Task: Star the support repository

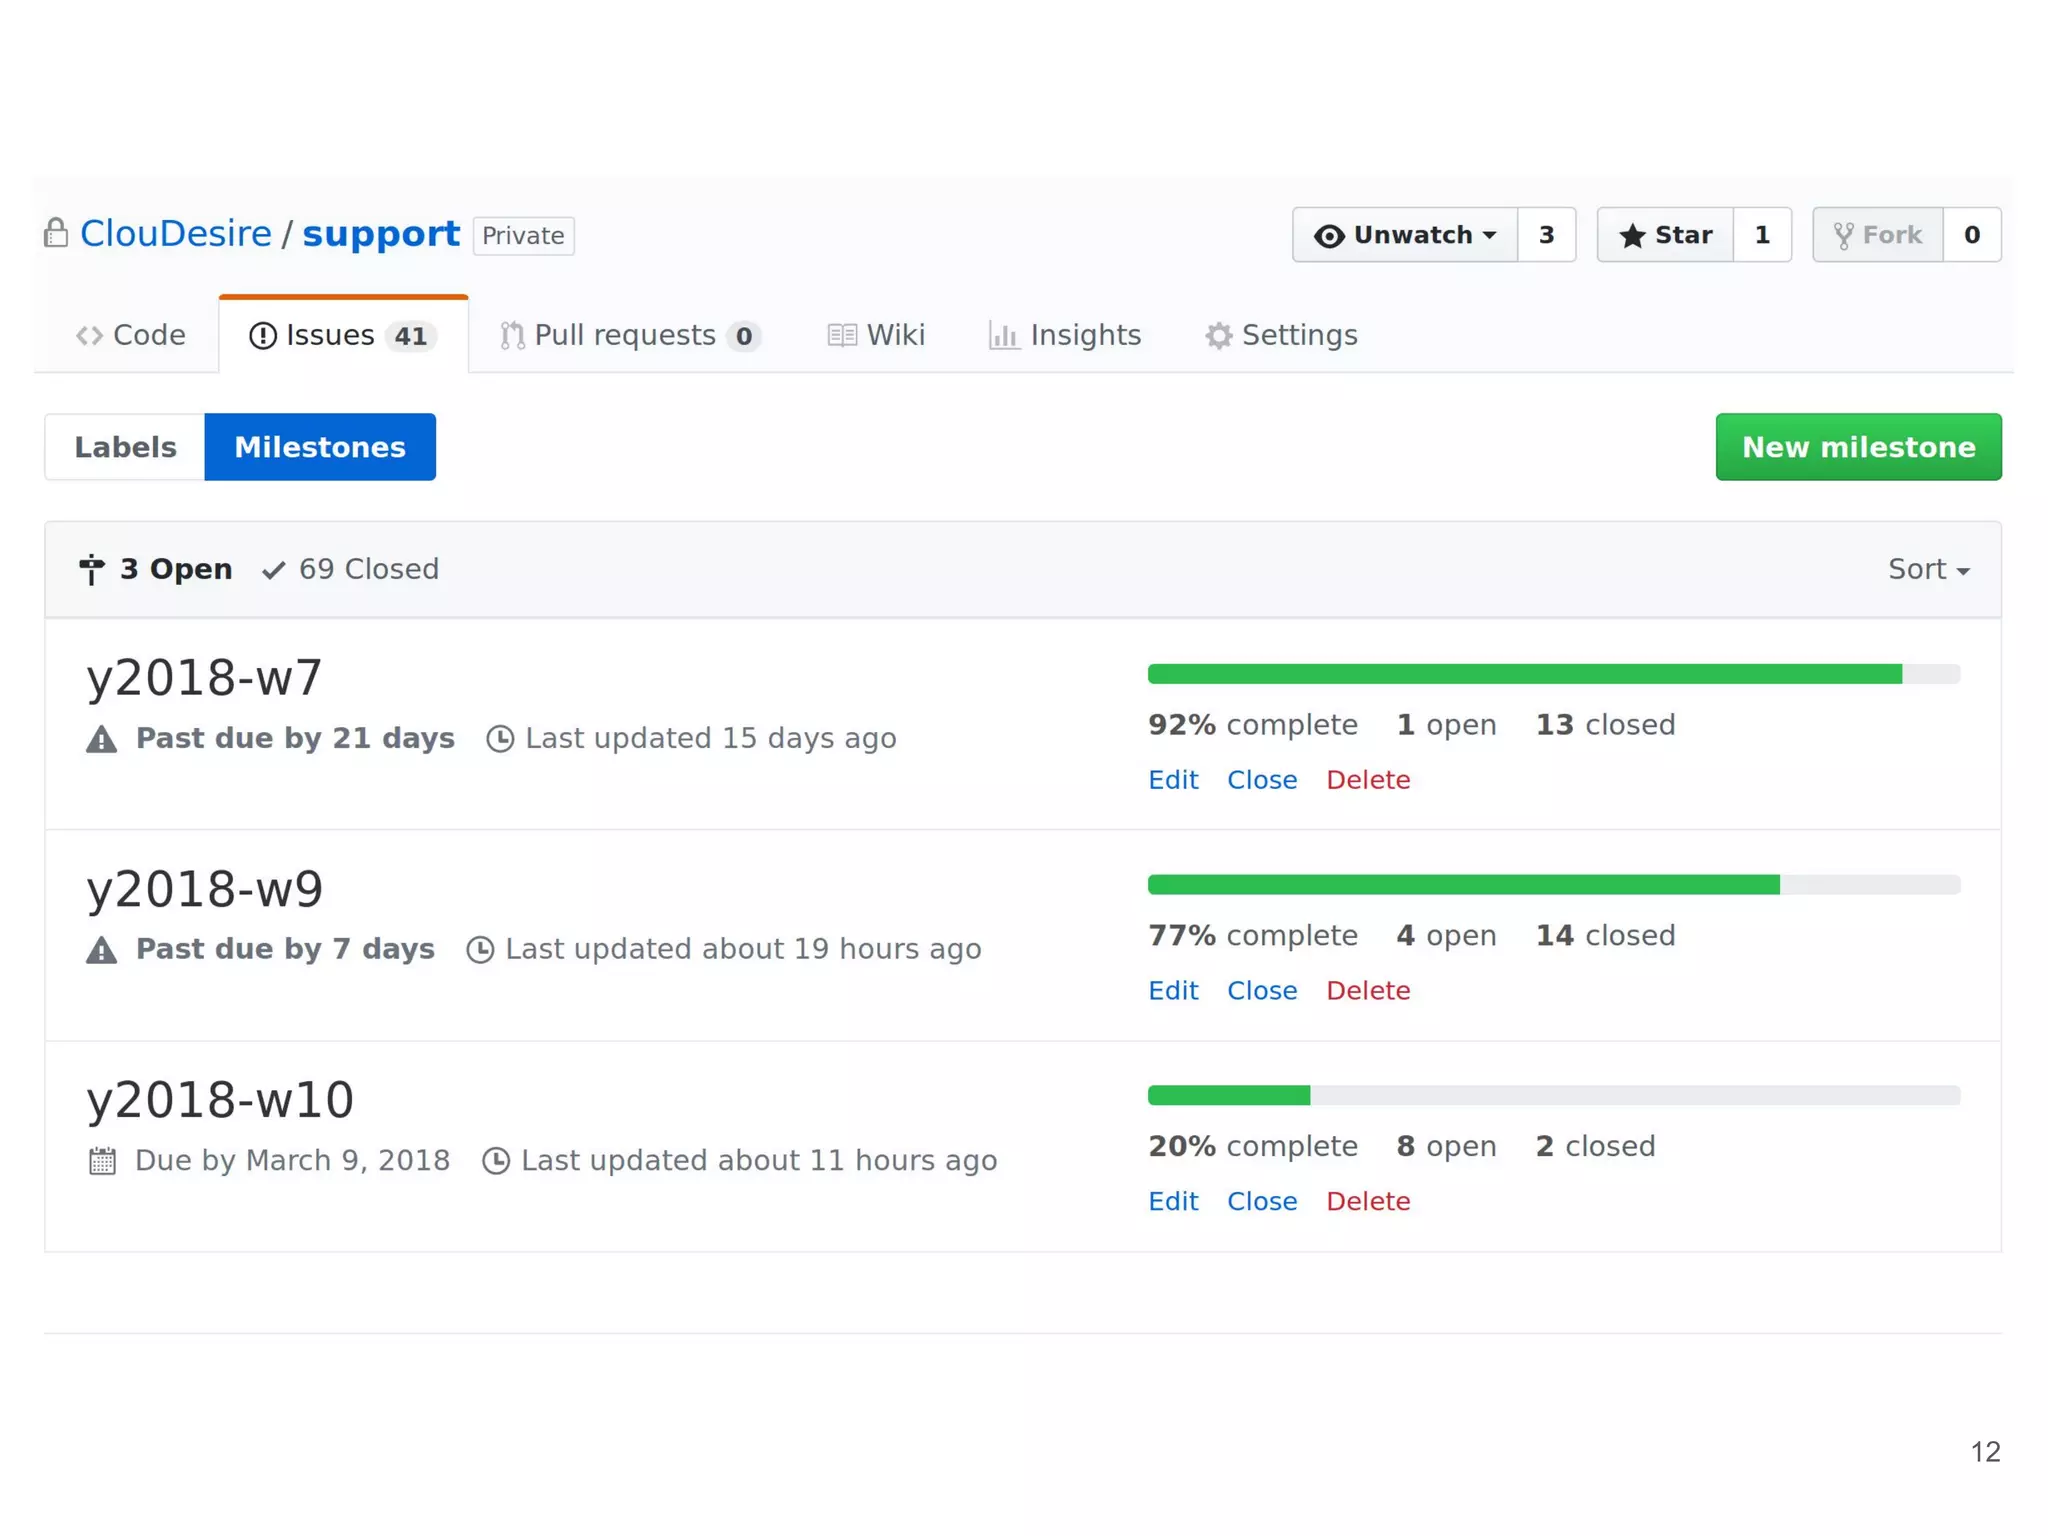Action: 1665,235
